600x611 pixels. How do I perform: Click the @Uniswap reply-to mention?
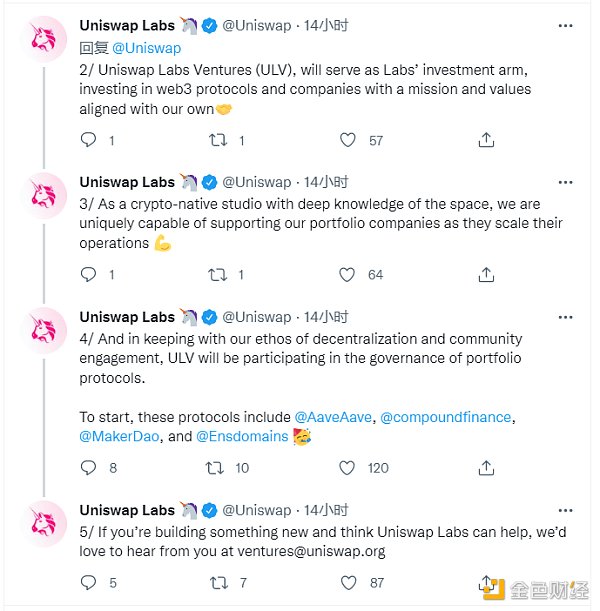coord(146,47)
